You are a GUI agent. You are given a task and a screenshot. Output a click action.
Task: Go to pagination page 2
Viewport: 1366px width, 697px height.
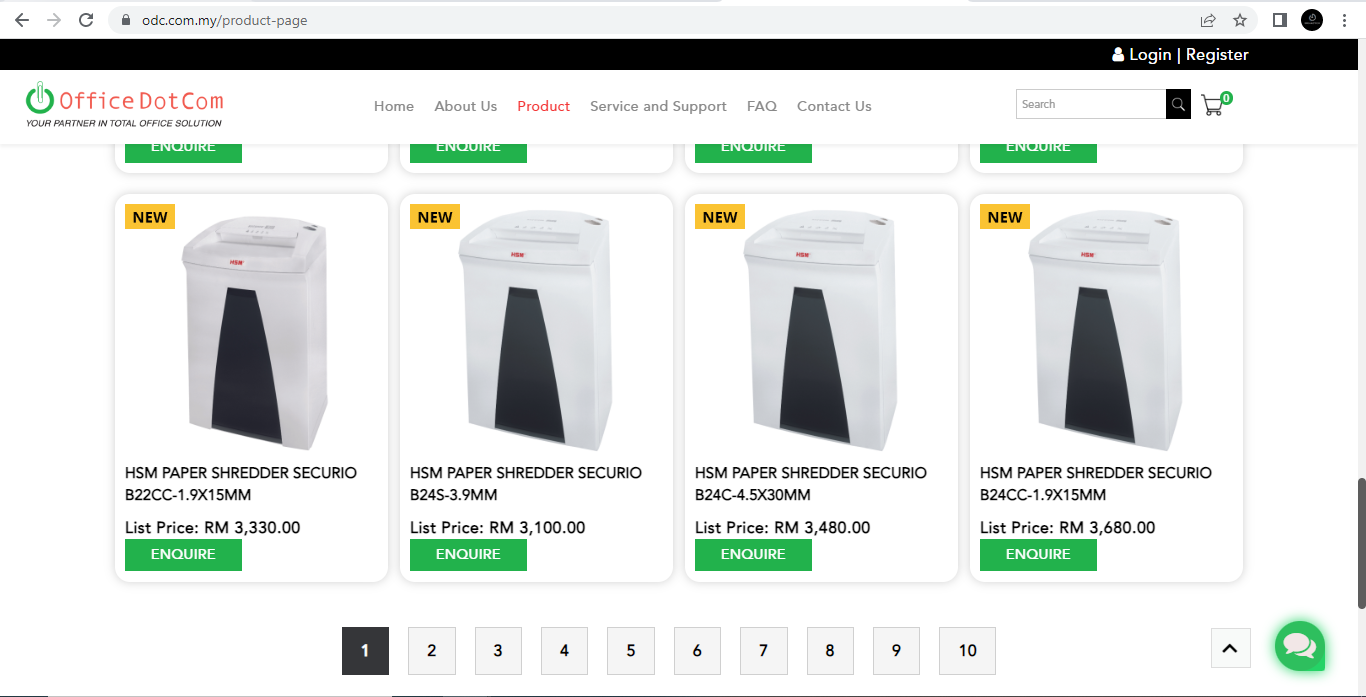431,651
